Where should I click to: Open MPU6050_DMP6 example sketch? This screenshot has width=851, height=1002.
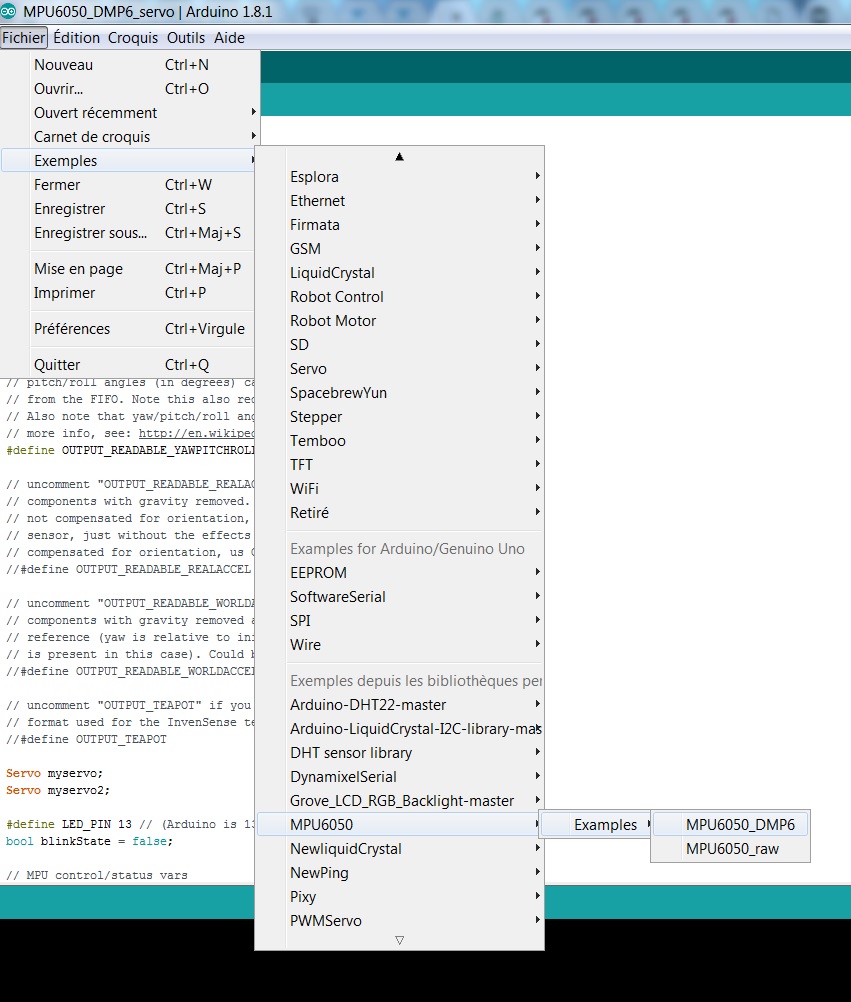[731, 824]
